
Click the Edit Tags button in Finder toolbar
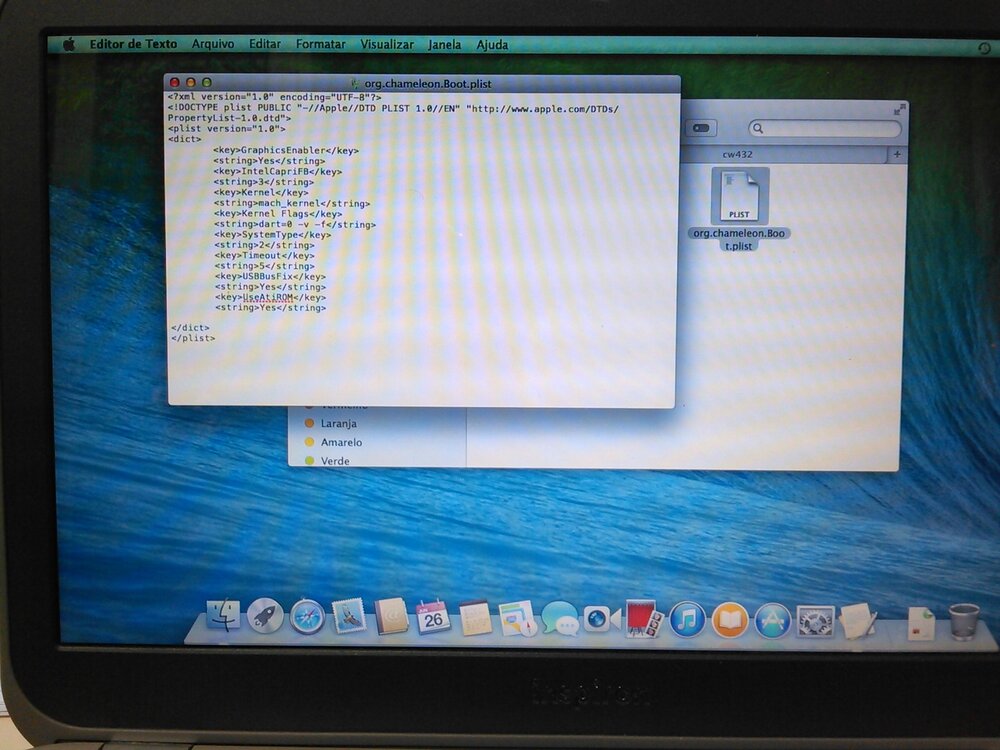tap(701, 128)
